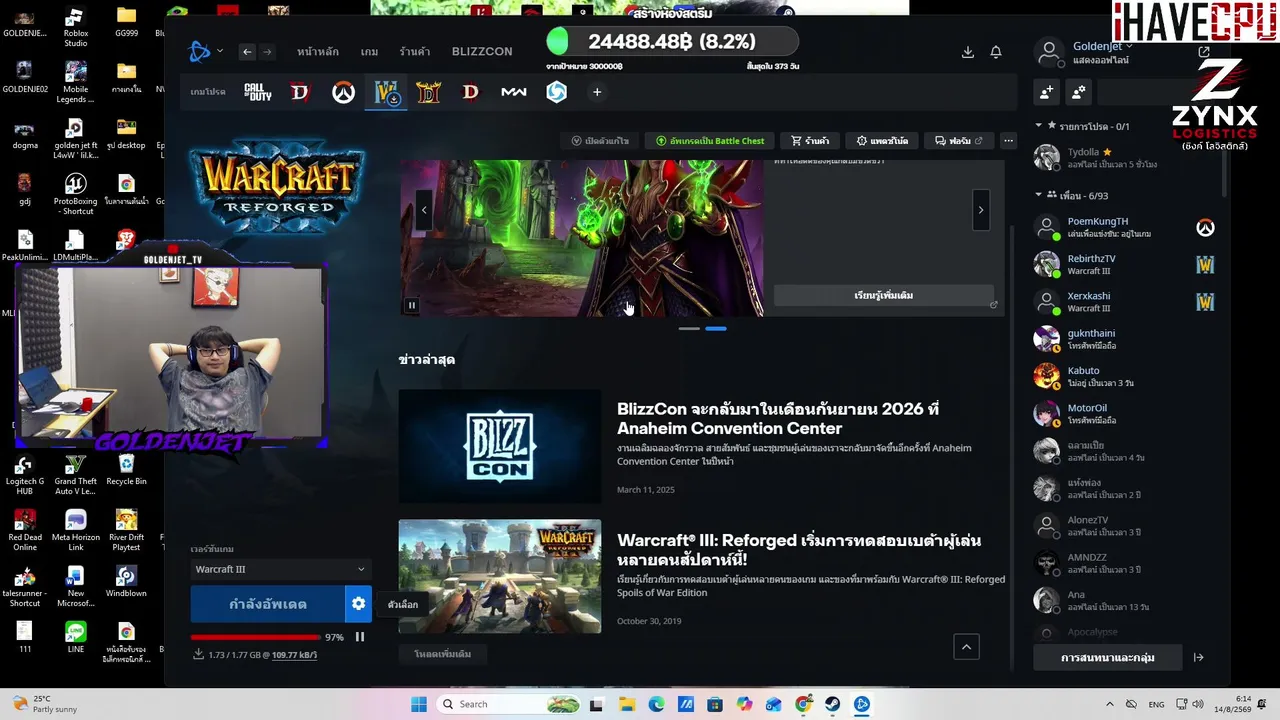Click the blue กำลังอัพเดต updating button
Viewport: 1280px width, 720px height.
point(268,604)
